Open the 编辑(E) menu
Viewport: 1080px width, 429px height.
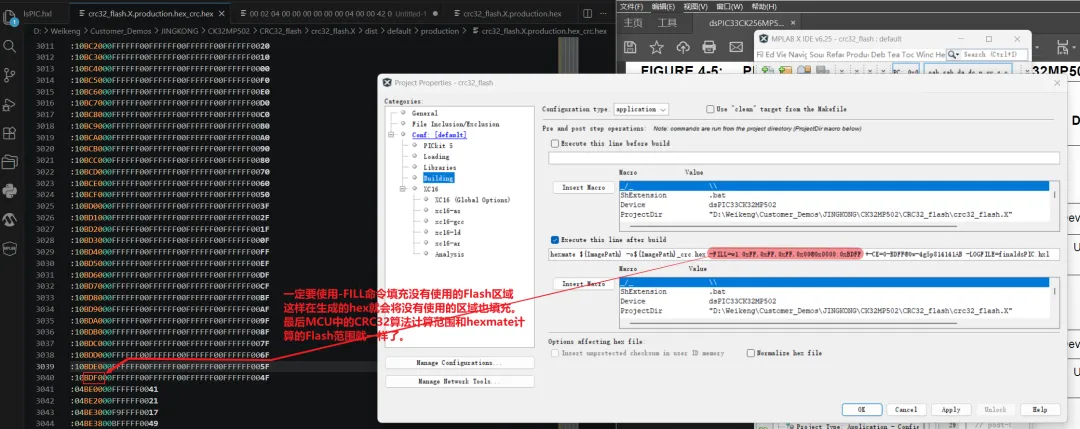point(663,6)
